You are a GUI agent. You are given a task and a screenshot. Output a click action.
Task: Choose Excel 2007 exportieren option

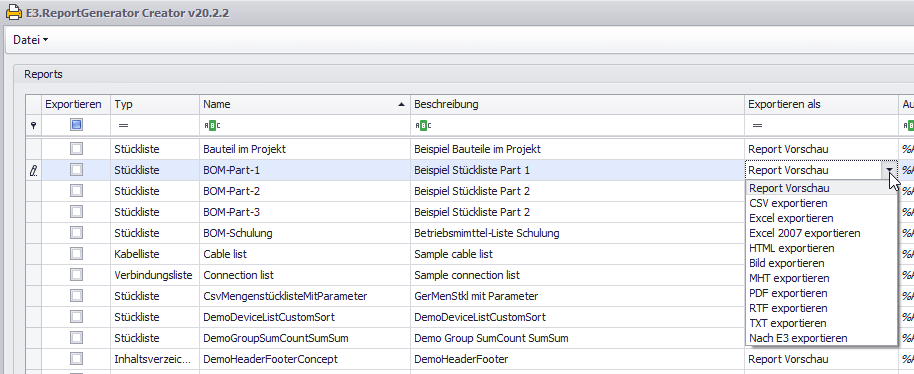(x=804, y=233)
